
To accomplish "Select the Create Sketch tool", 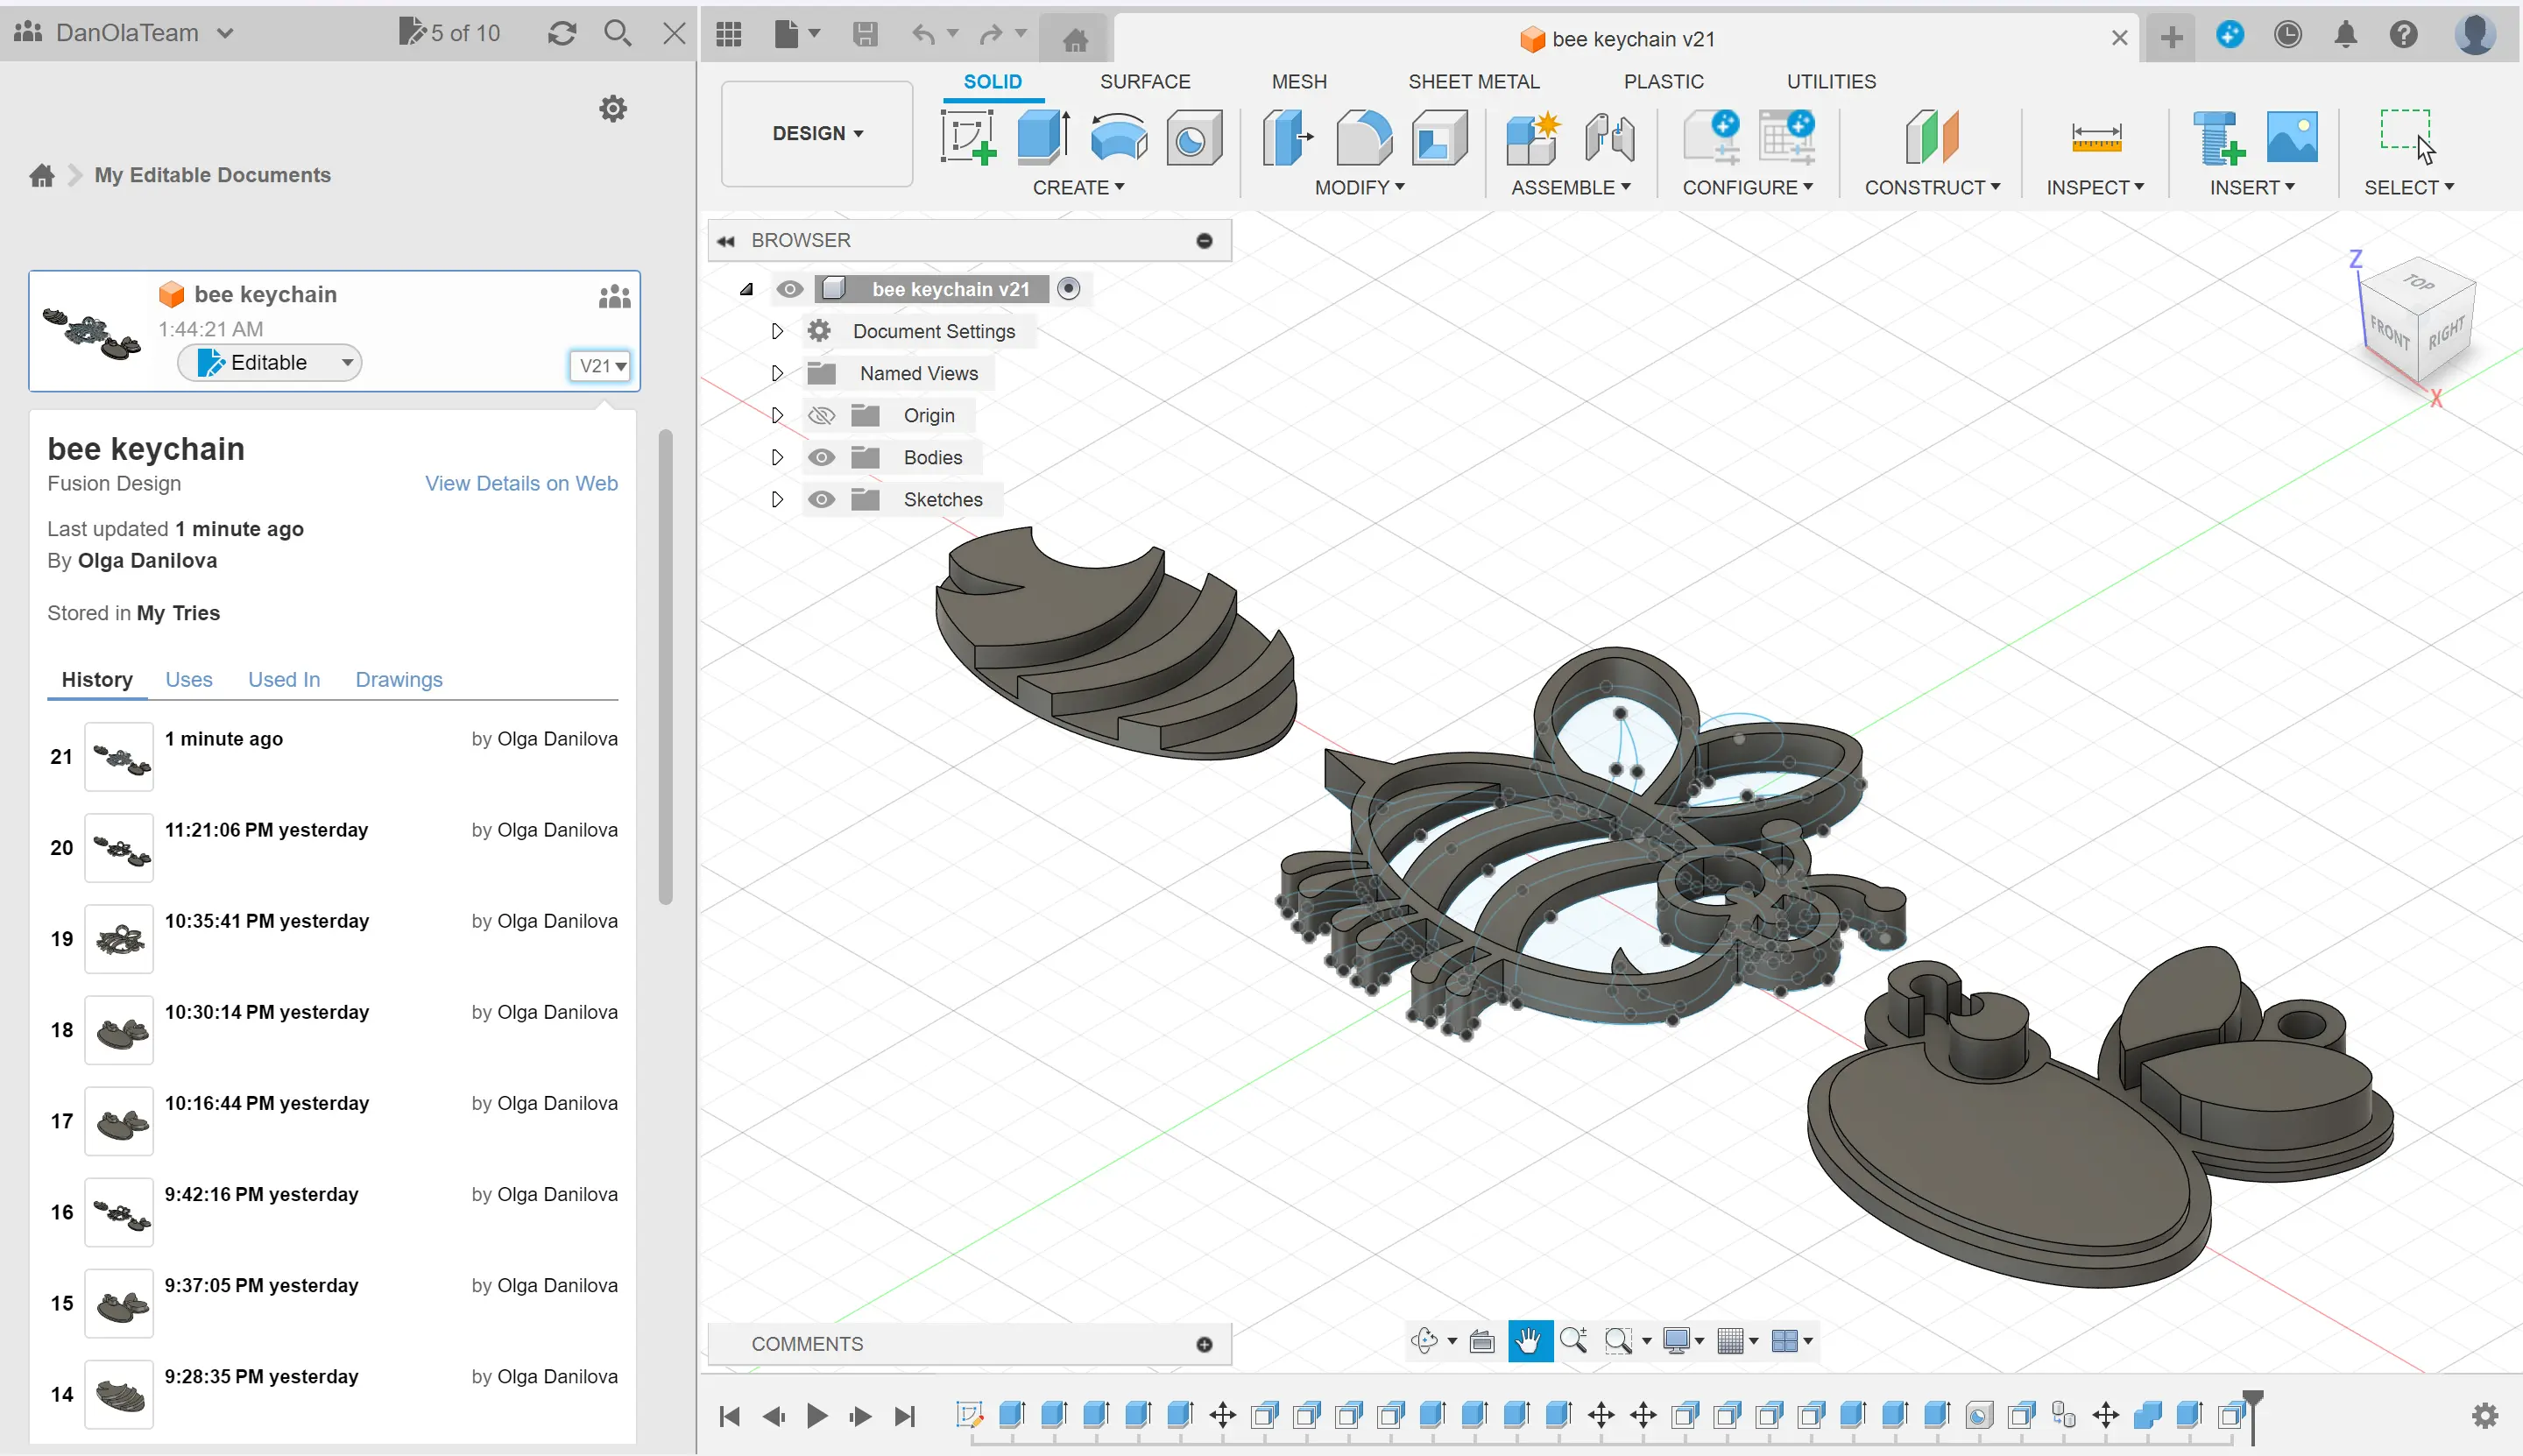I will [x=968, y=137].
